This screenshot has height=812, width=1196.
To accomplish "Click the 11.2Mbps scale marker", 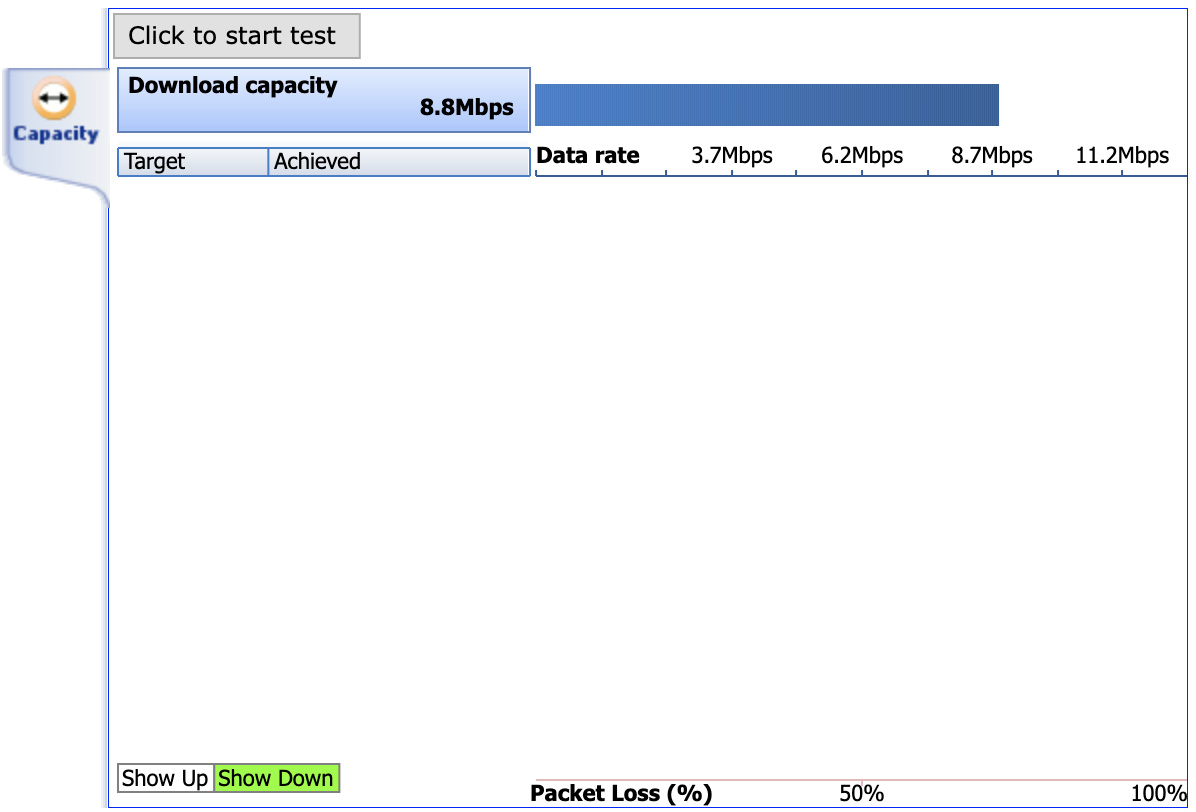I will click(x=1122, y=156).
